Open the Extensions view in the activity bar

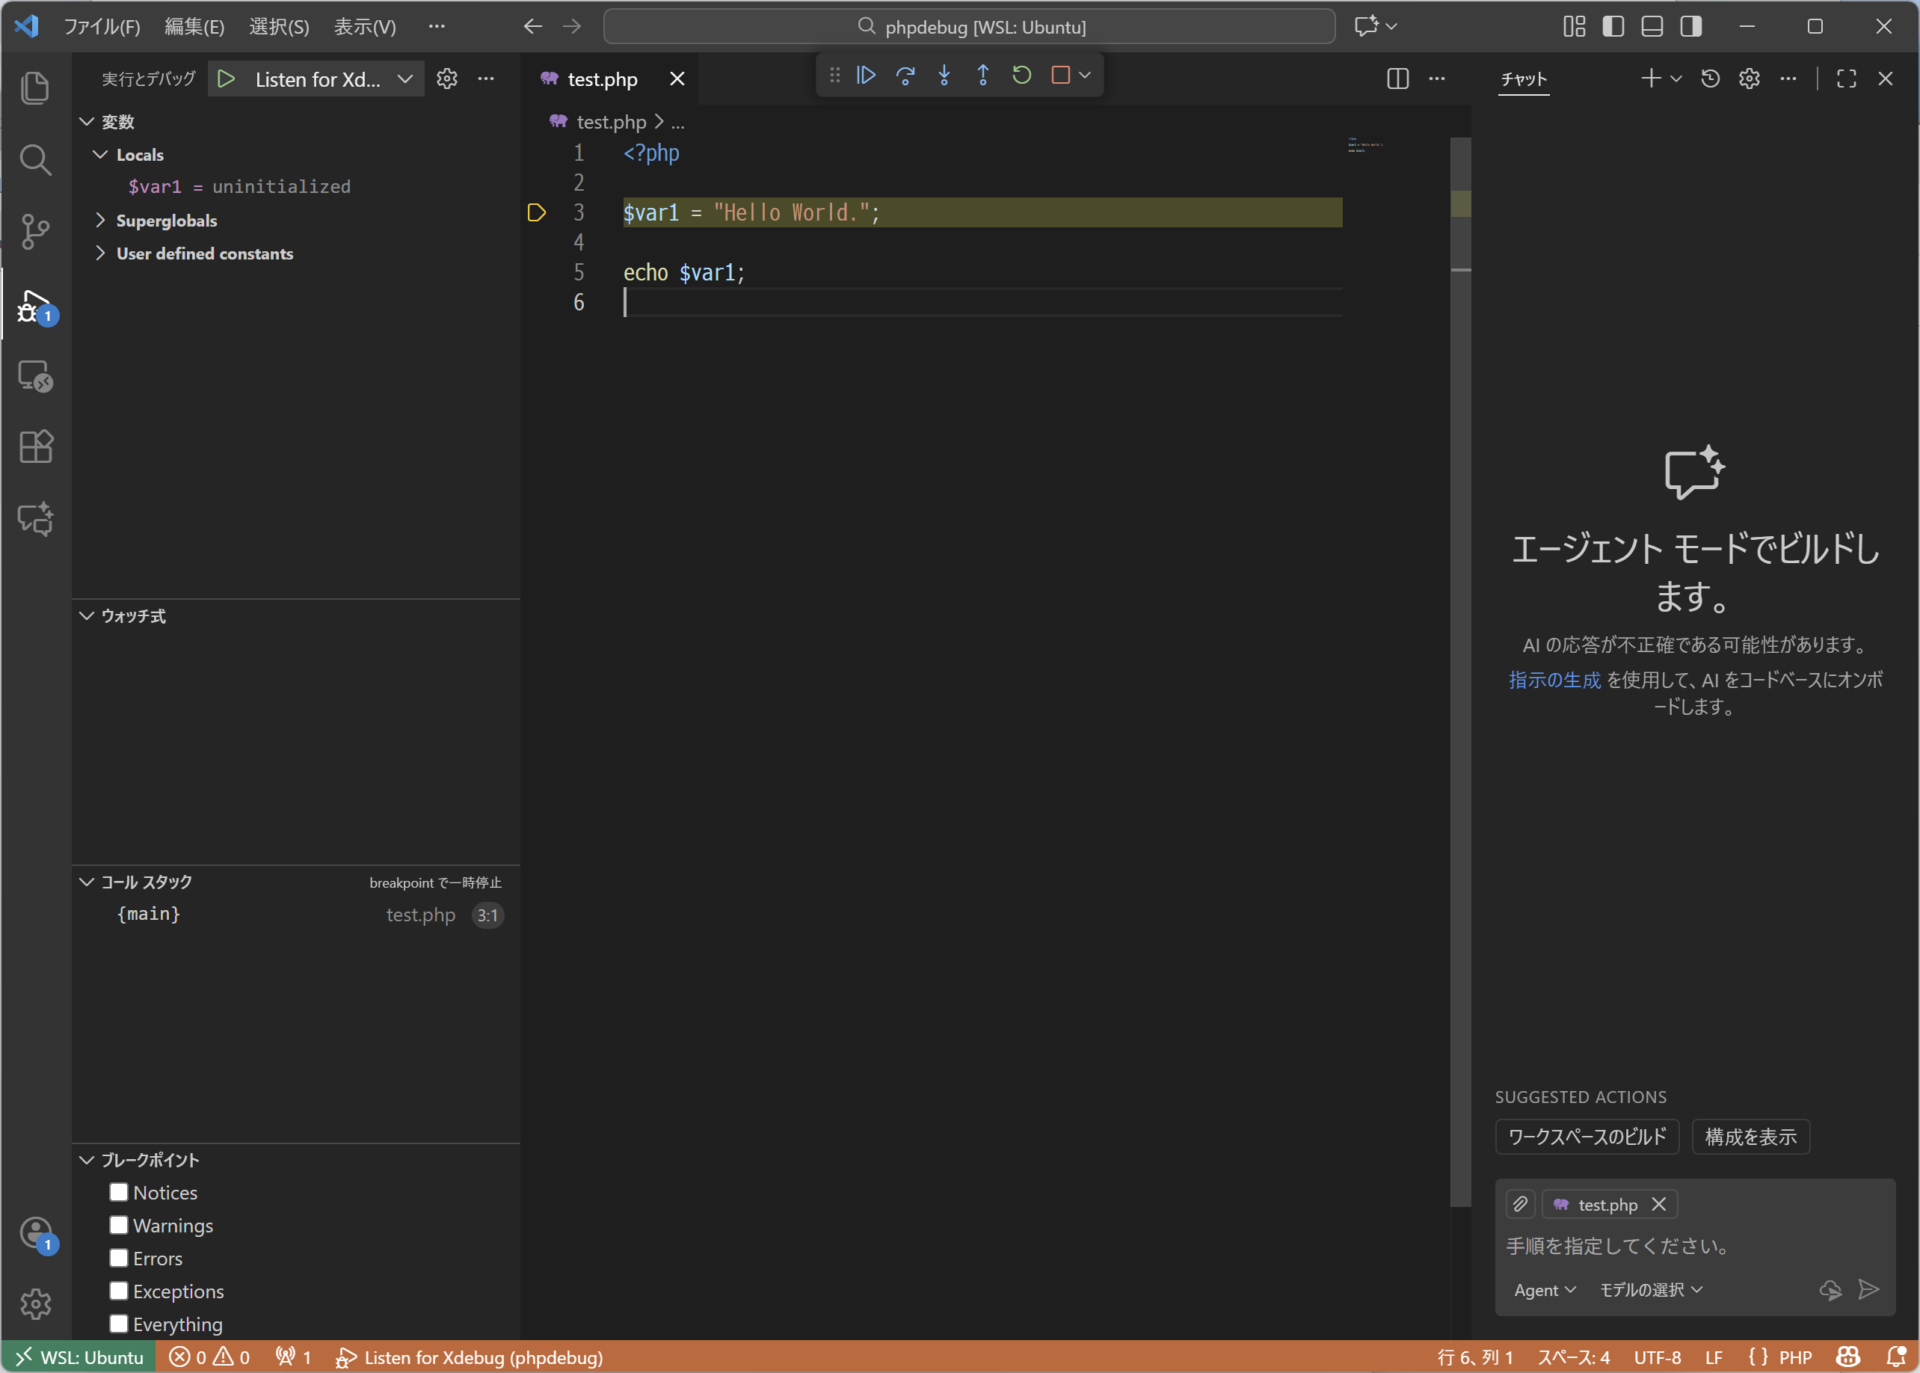click(x=35, y=446)
